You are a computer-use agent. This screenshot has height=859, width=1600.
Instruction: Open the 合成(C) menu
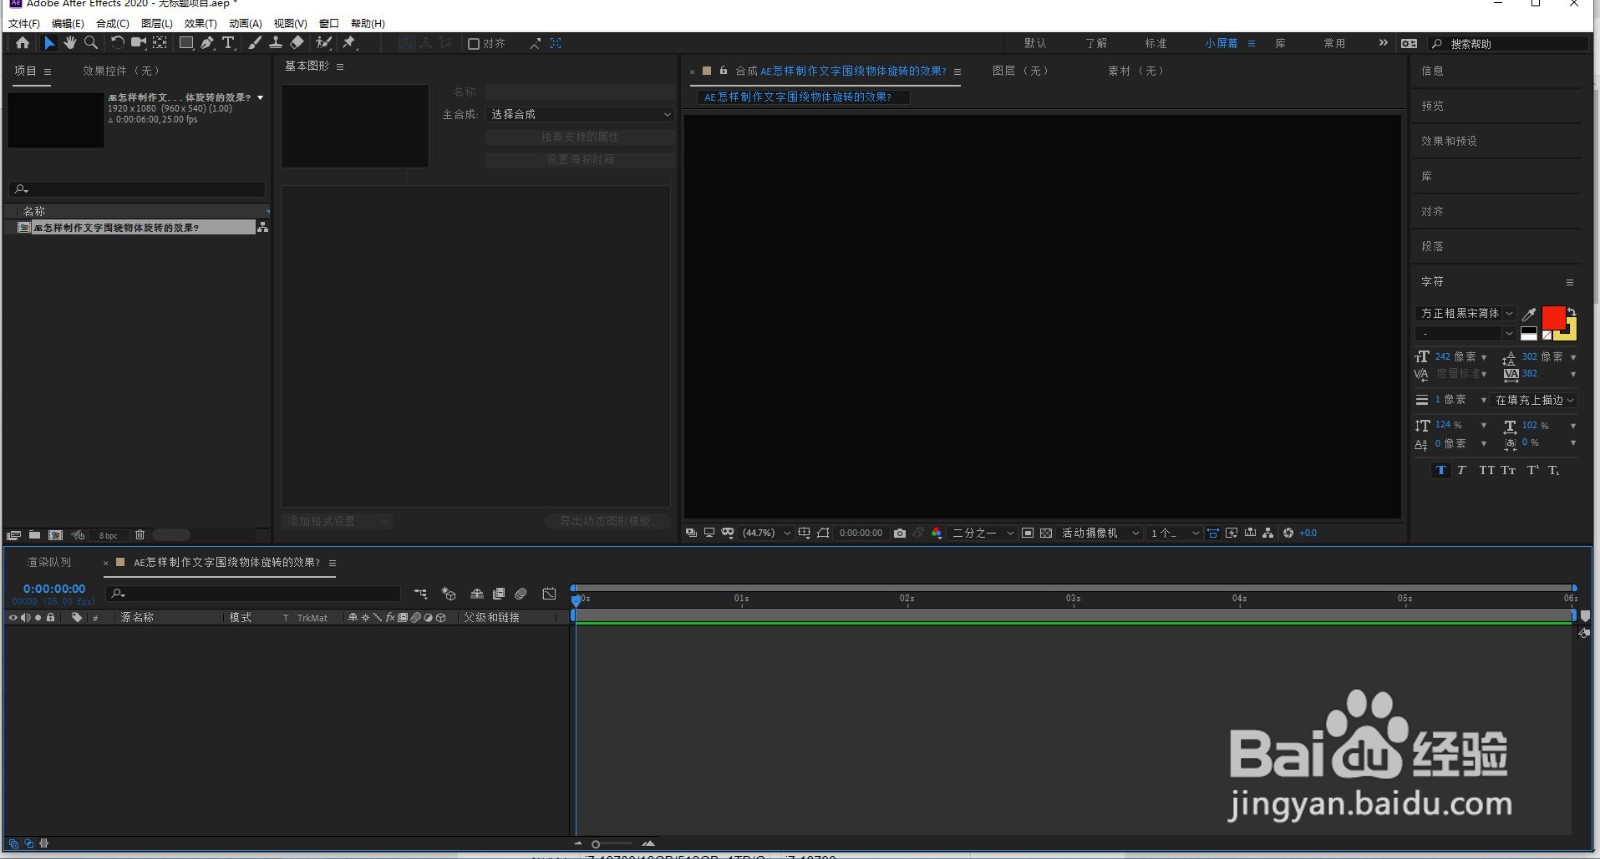(x=113, y=23)
